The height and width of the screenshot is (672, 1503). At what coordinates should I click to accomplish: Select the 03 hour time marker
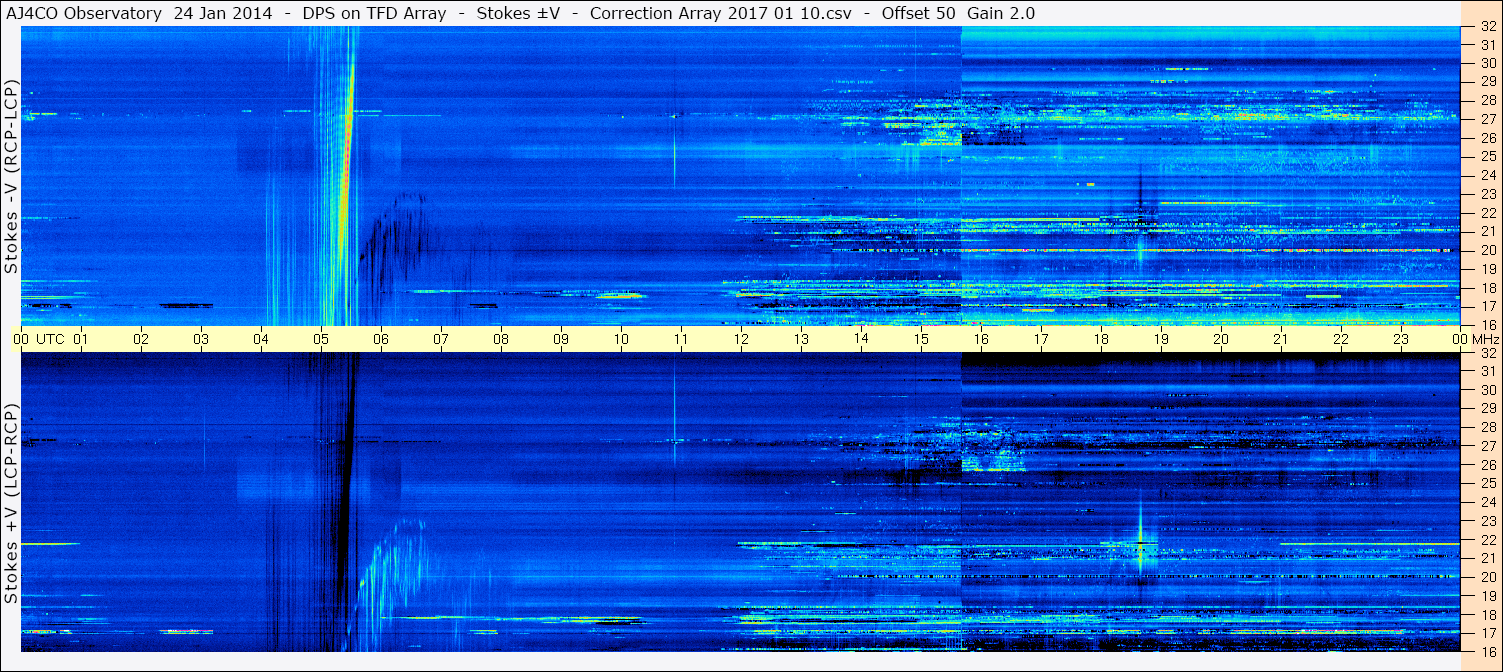tap(201, 339)
